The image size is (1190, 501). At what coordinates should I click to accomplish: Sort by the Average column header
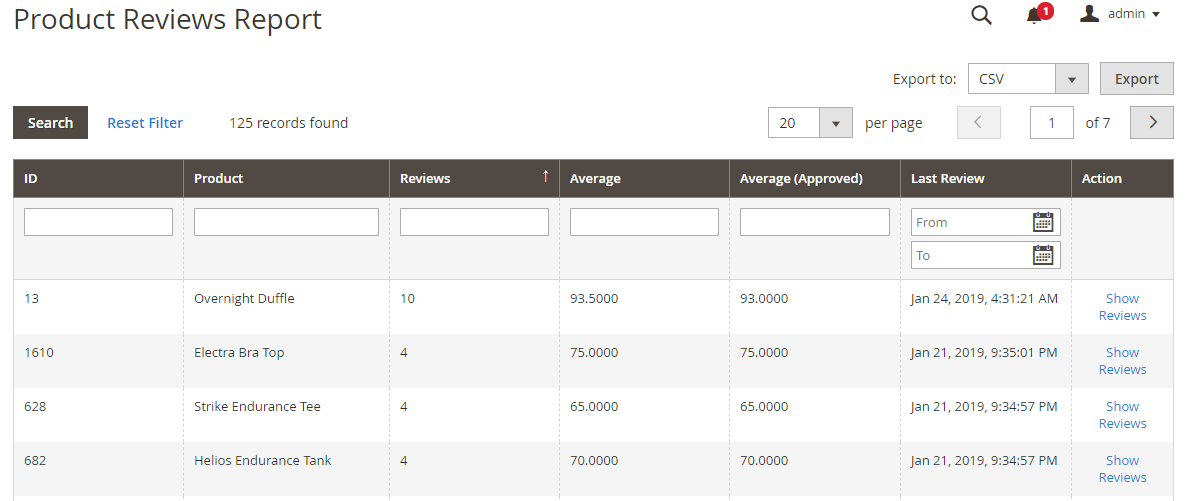coord(595,178)
